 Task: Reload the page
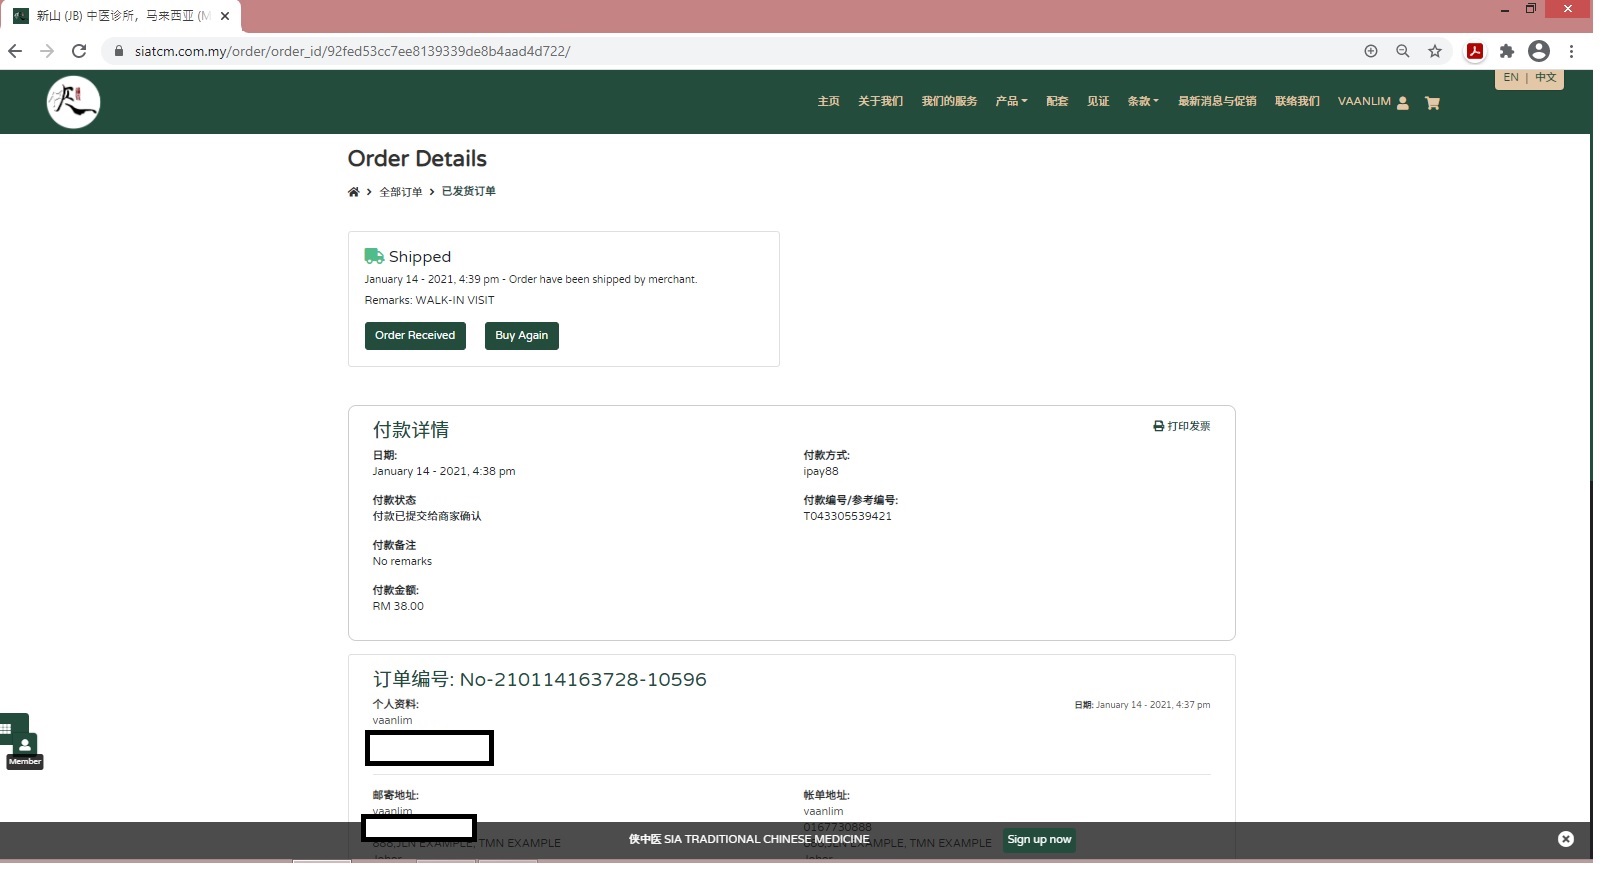[x=79, y=51]
